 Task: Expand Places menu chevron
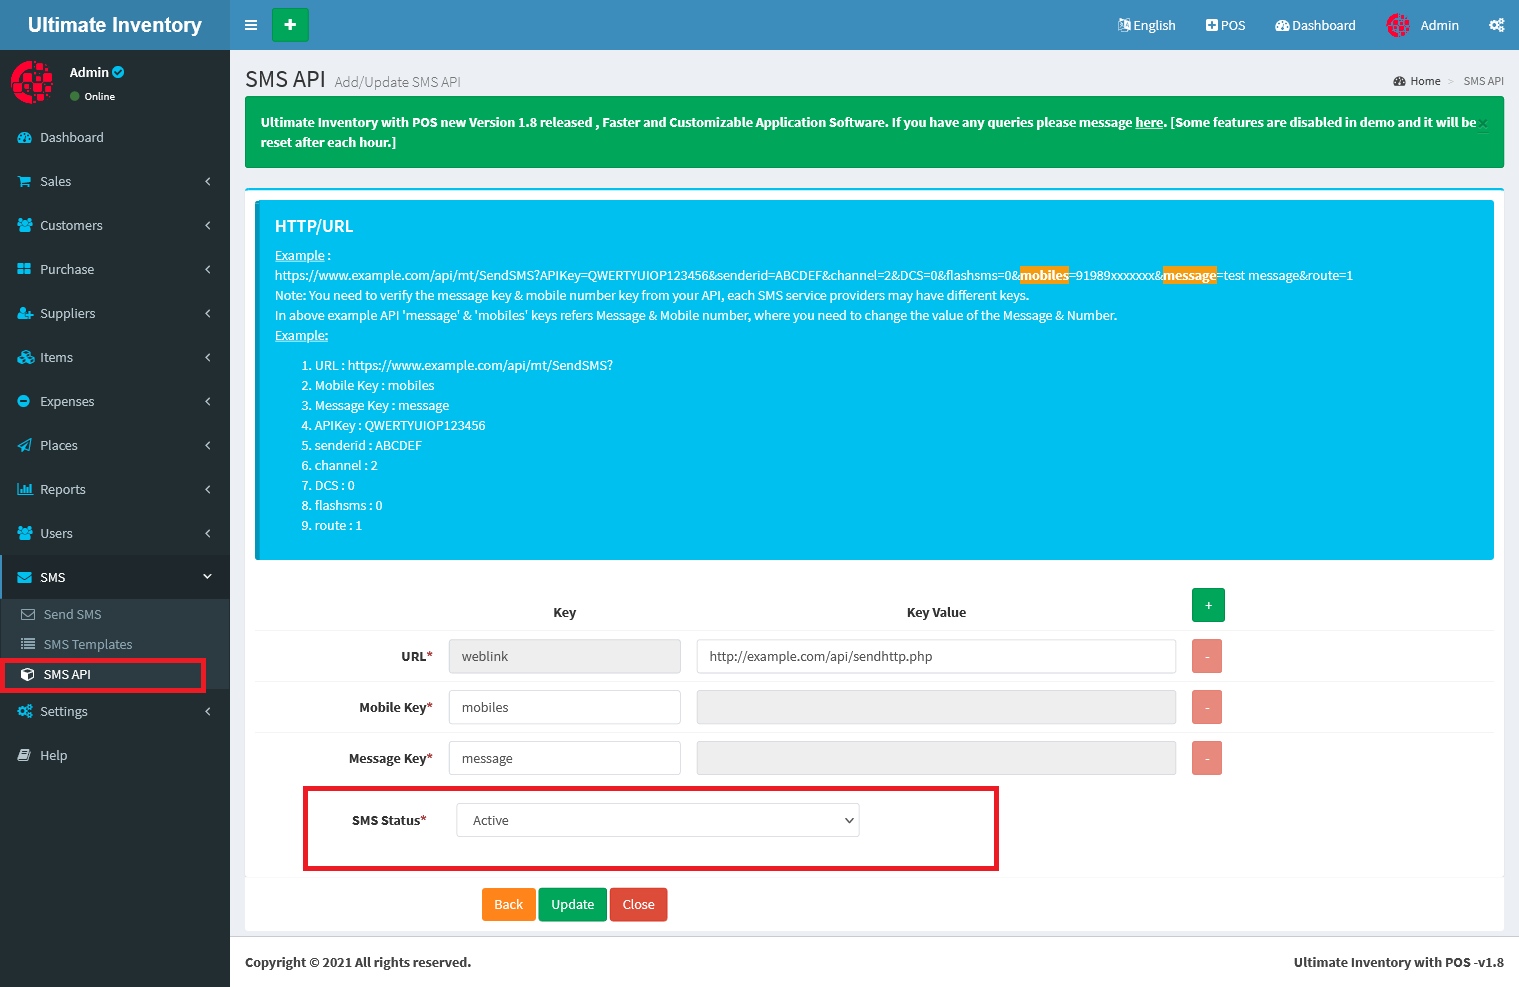coord(208,446)
